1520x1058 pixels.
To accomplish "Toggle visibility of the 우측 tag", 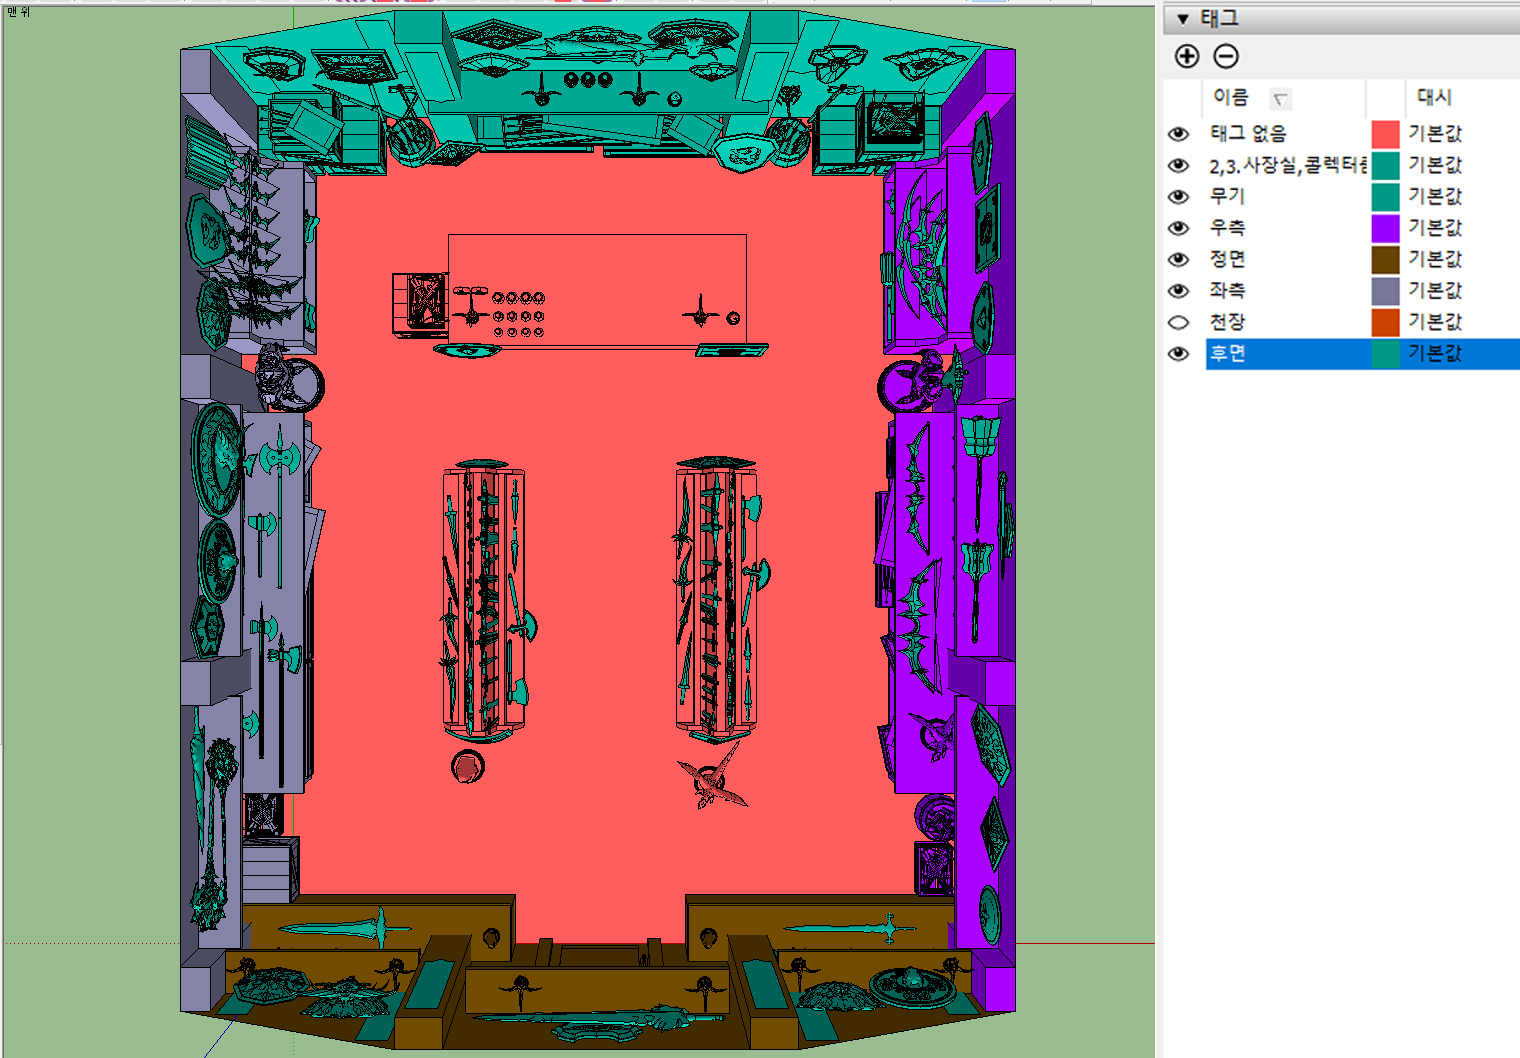I will [1179, 228].
